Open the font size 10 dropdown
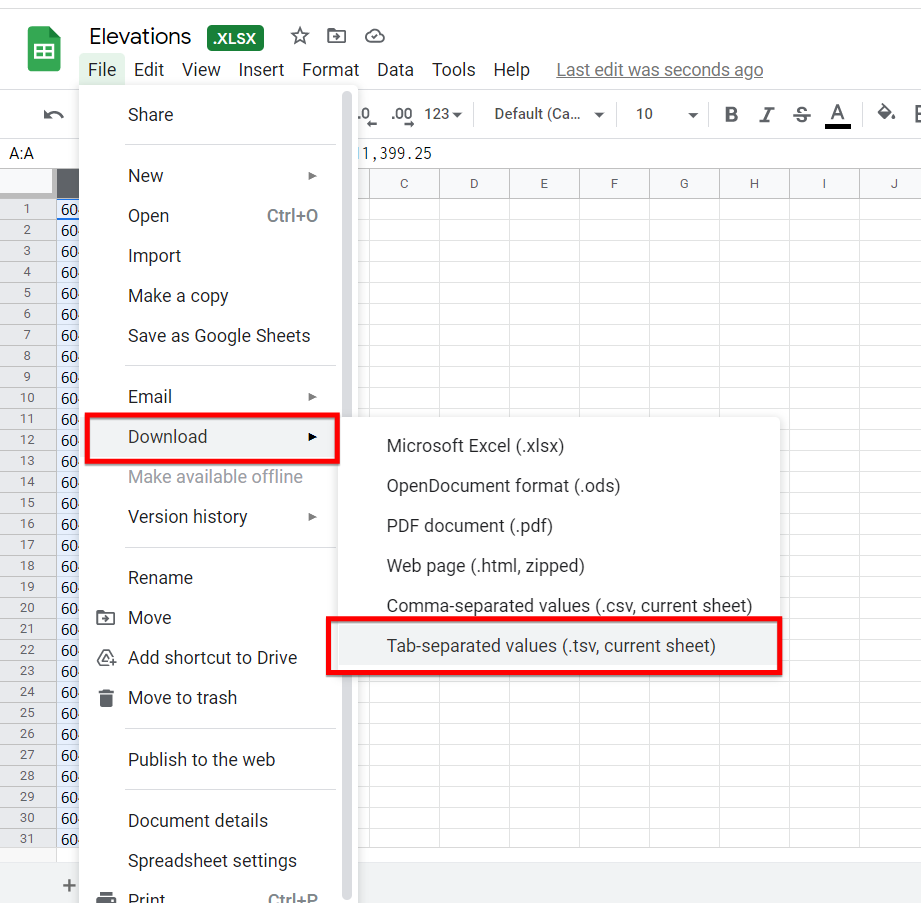Image resolution: width=921 pixels, height=903 pixels. (x=666, y=114)
